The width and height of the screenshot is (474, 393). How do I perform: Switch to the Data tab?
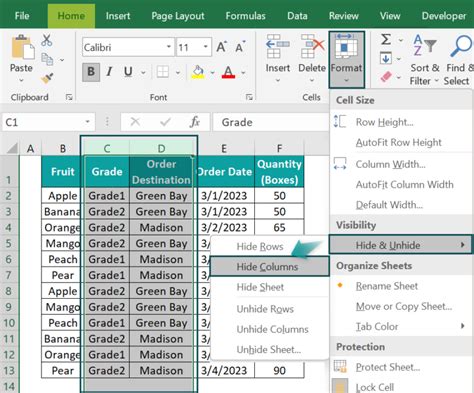297,16
